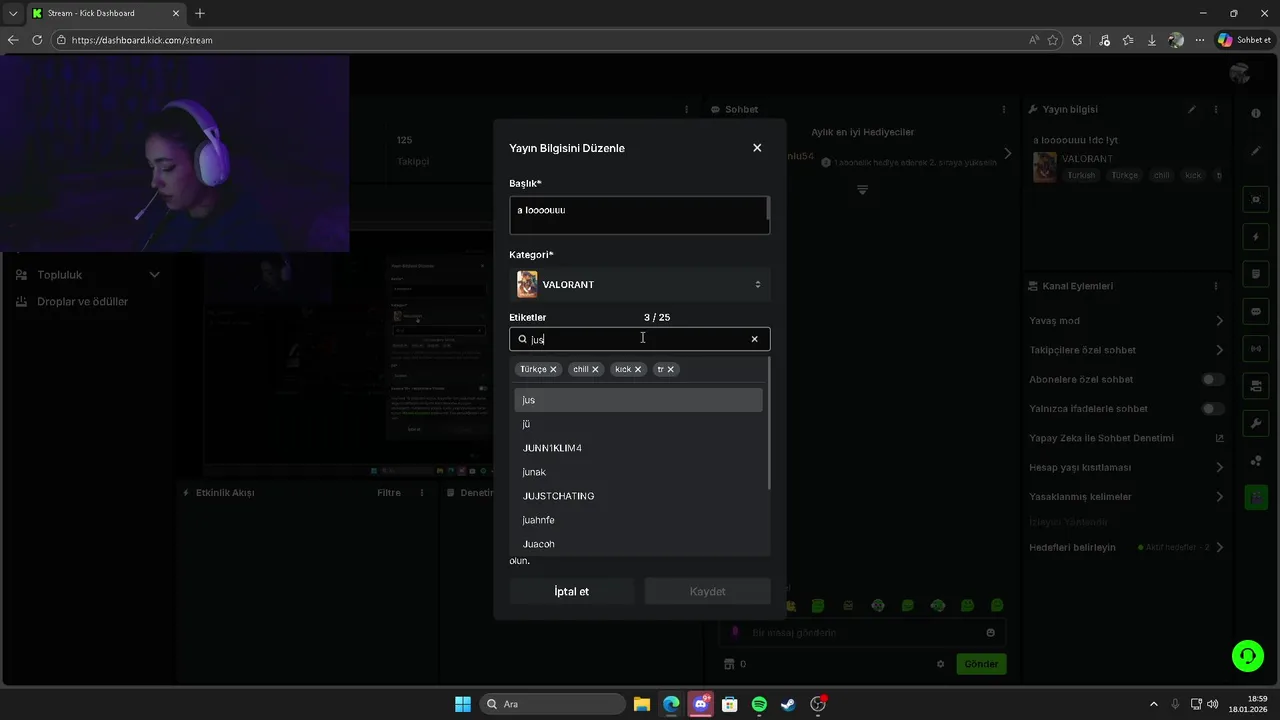This screenshot has height=720, width=1280.
Task: Click the chat message input field
Action: 861,633
